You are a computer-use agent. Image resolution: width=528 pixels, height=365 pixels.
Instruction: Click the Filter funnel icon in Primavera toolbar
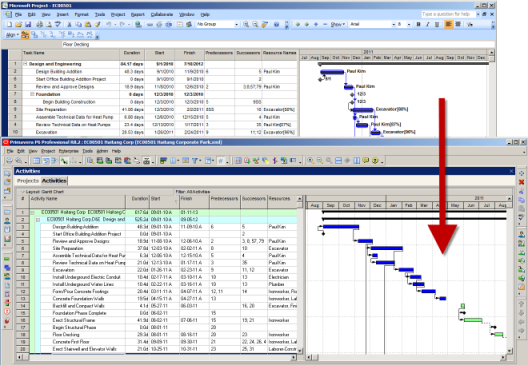(x=195, y=161)
